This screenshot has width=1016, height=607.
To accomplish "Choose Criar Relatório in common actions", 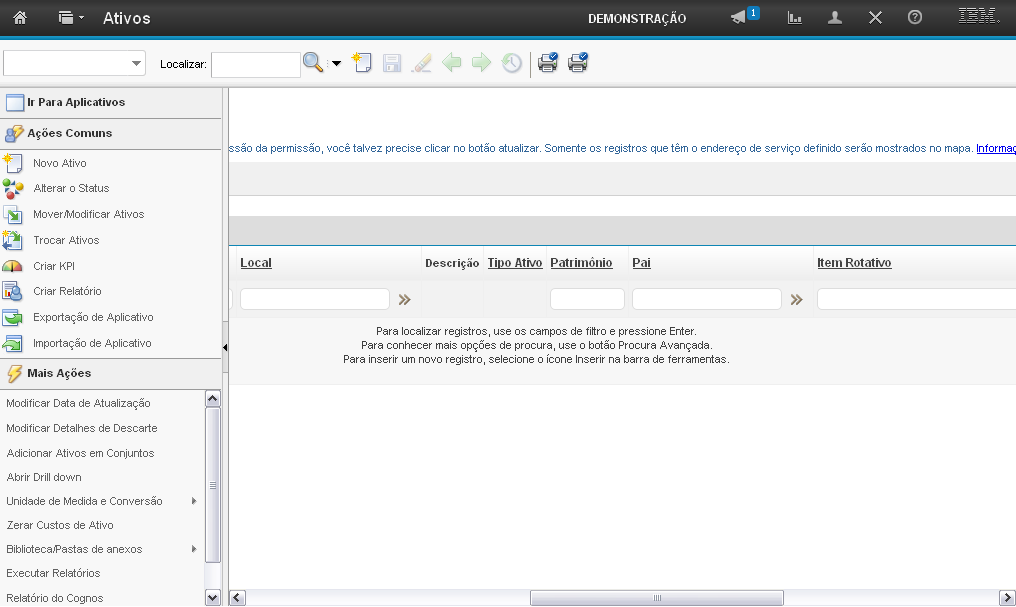I will pyautogui.click(x=67, y=291).
